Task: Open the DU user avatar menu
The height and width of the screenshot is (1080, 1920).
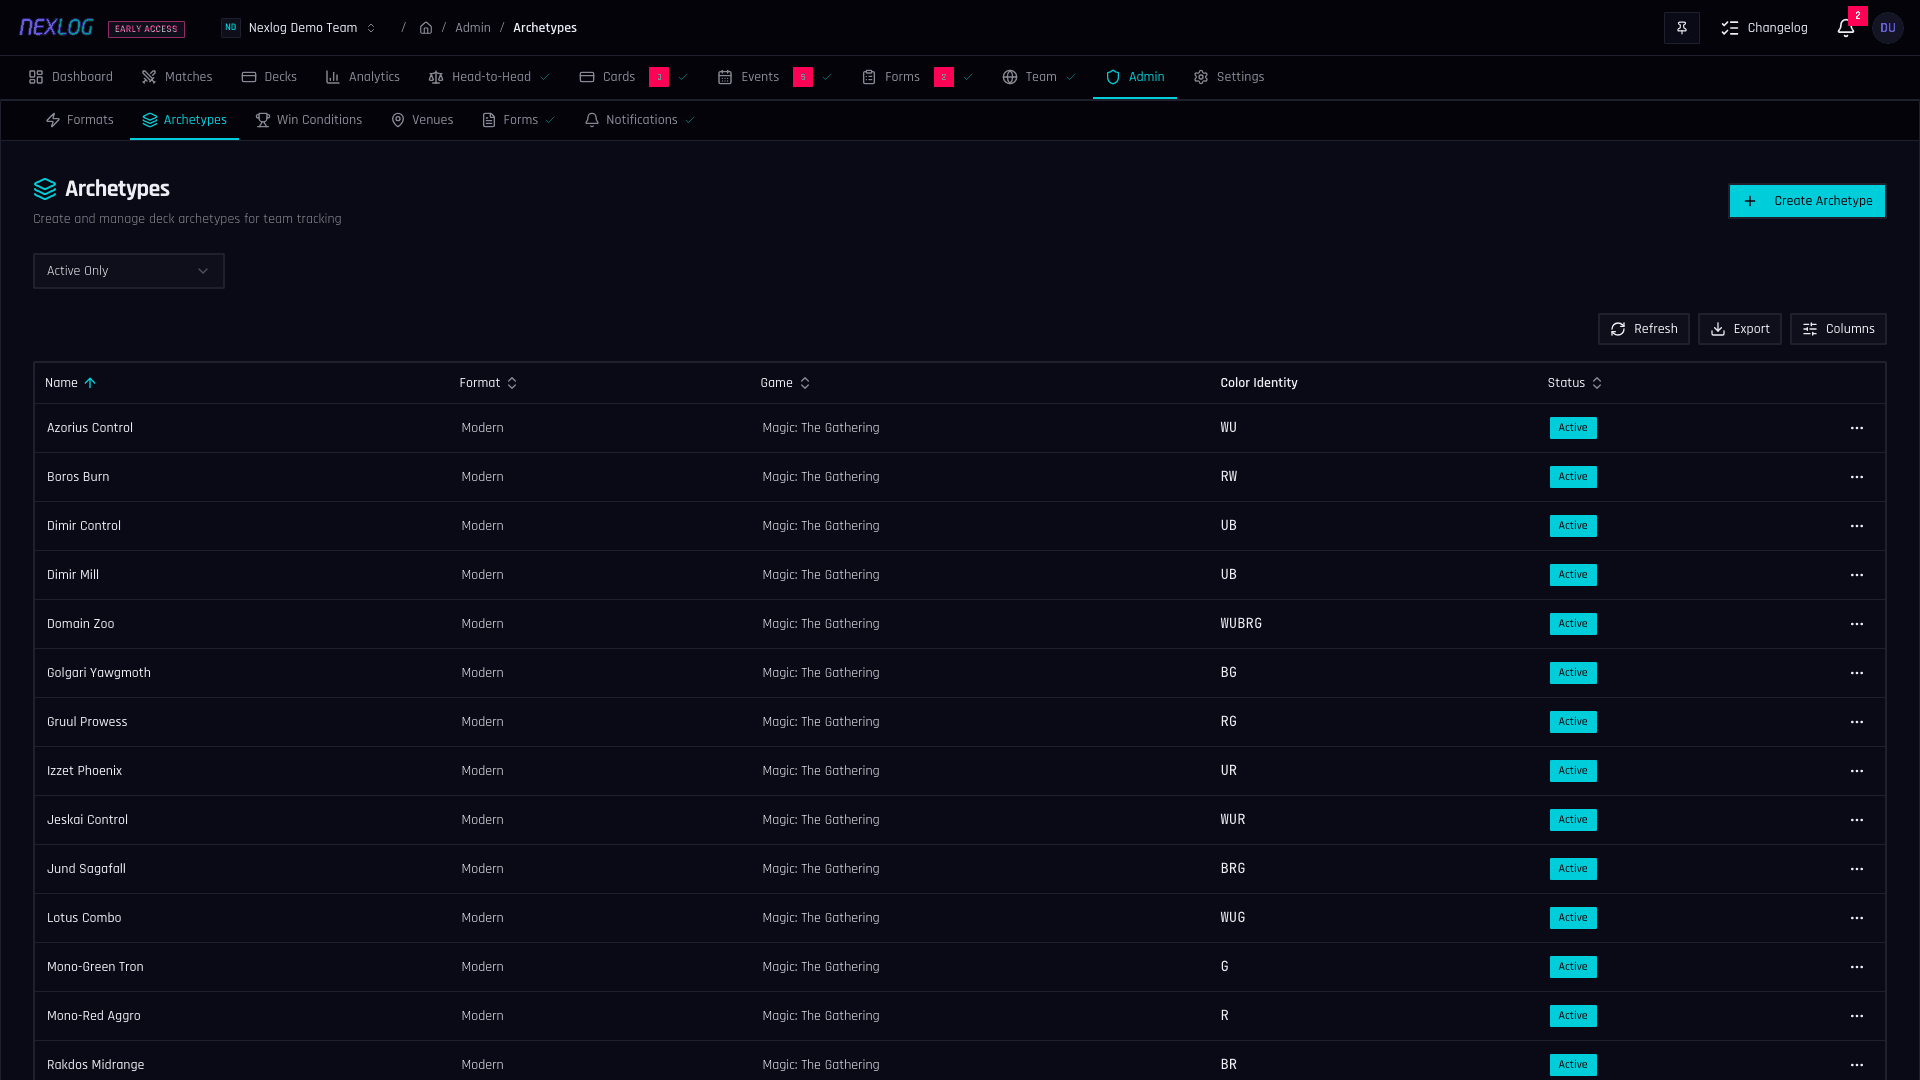Action: (x=1888, y=28)
